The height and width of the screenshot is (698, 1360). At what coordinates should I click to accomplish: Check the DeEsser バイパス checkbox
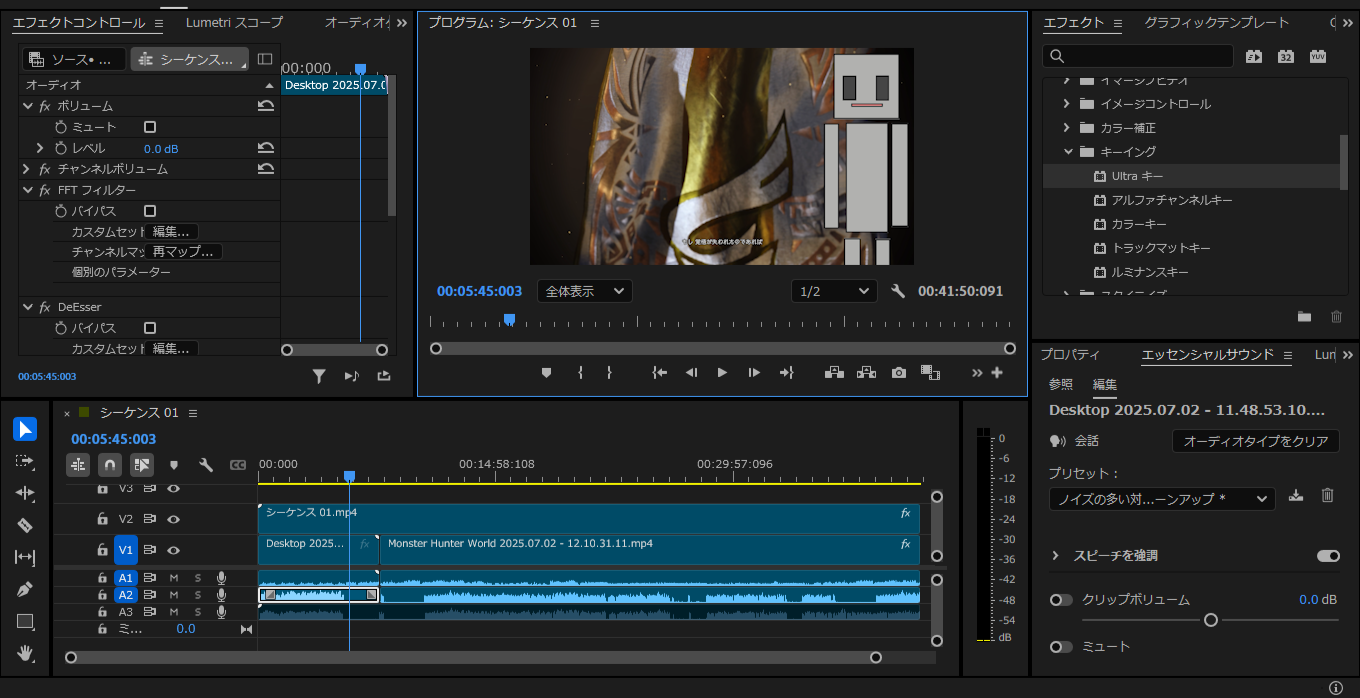pos(150,328)
